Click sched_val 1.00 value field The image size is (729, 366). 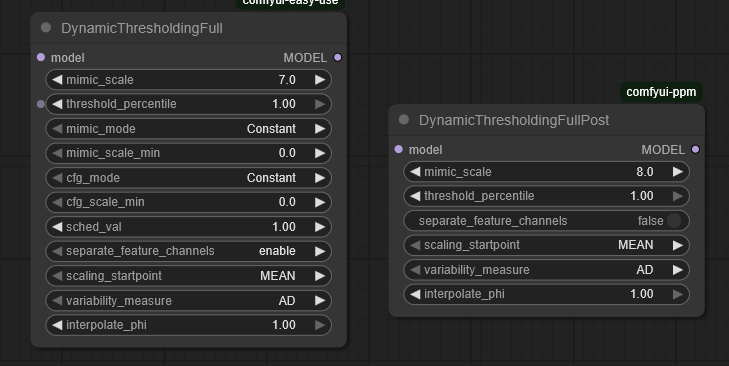pos(284,227)
